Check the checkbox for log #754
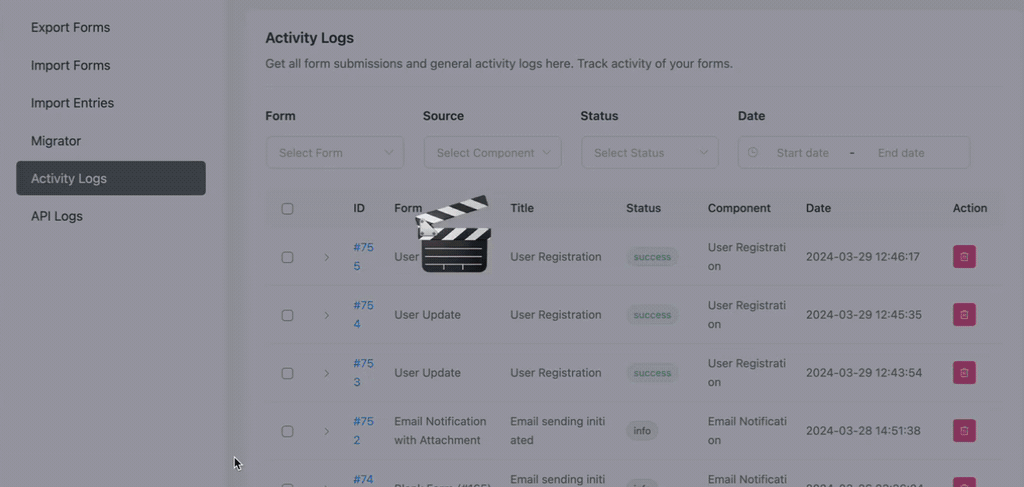The width and height of the screenshot is (1024, 487). [x=287, y=315]
